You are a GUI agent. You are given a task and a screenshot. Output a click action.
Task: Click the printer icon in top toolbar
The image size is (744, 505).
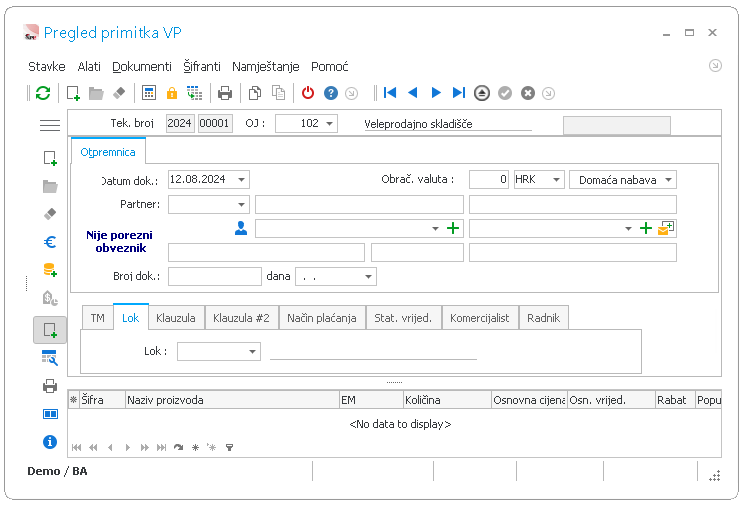[225, 93]
